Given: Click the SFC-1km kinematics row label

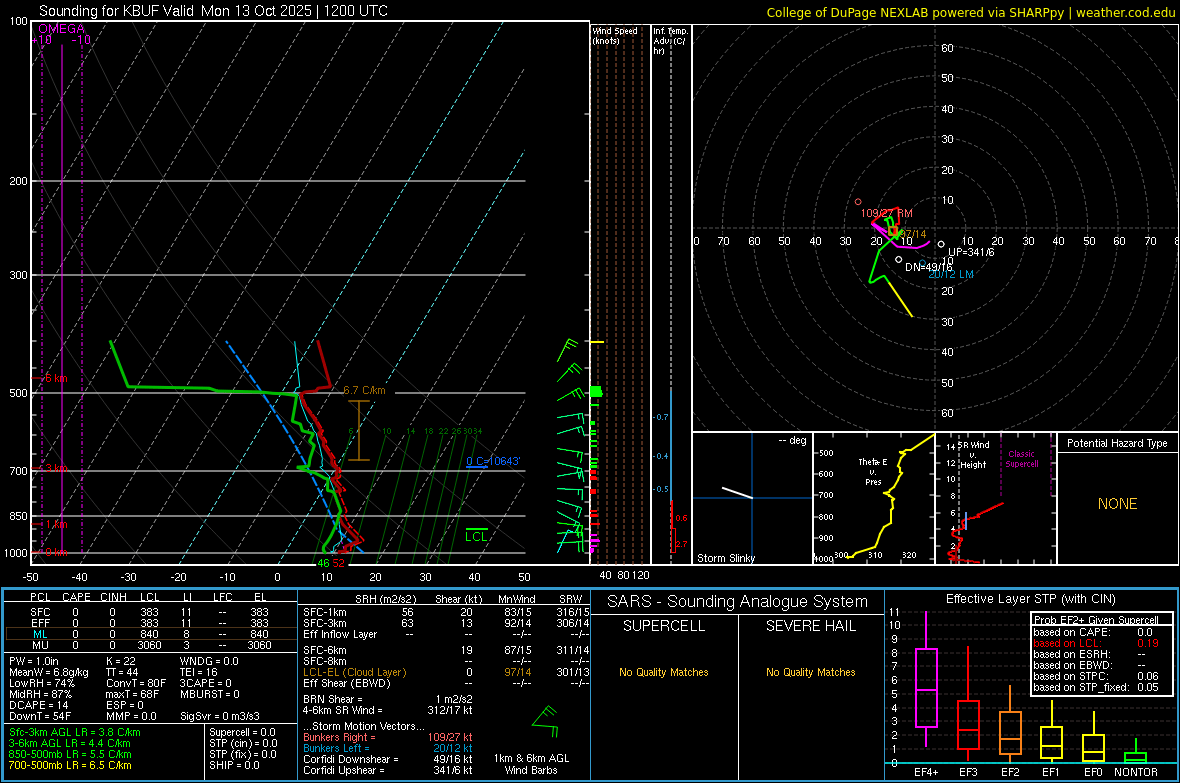Looking at the screenshot, I should 325,612.
